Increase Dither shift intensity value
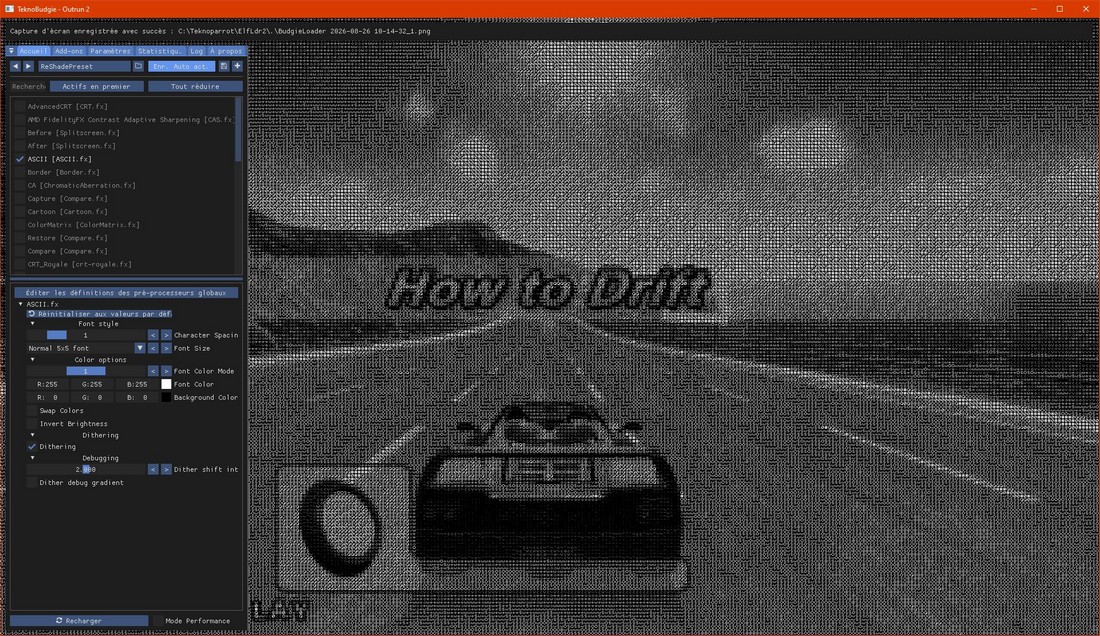 [166, 469]
